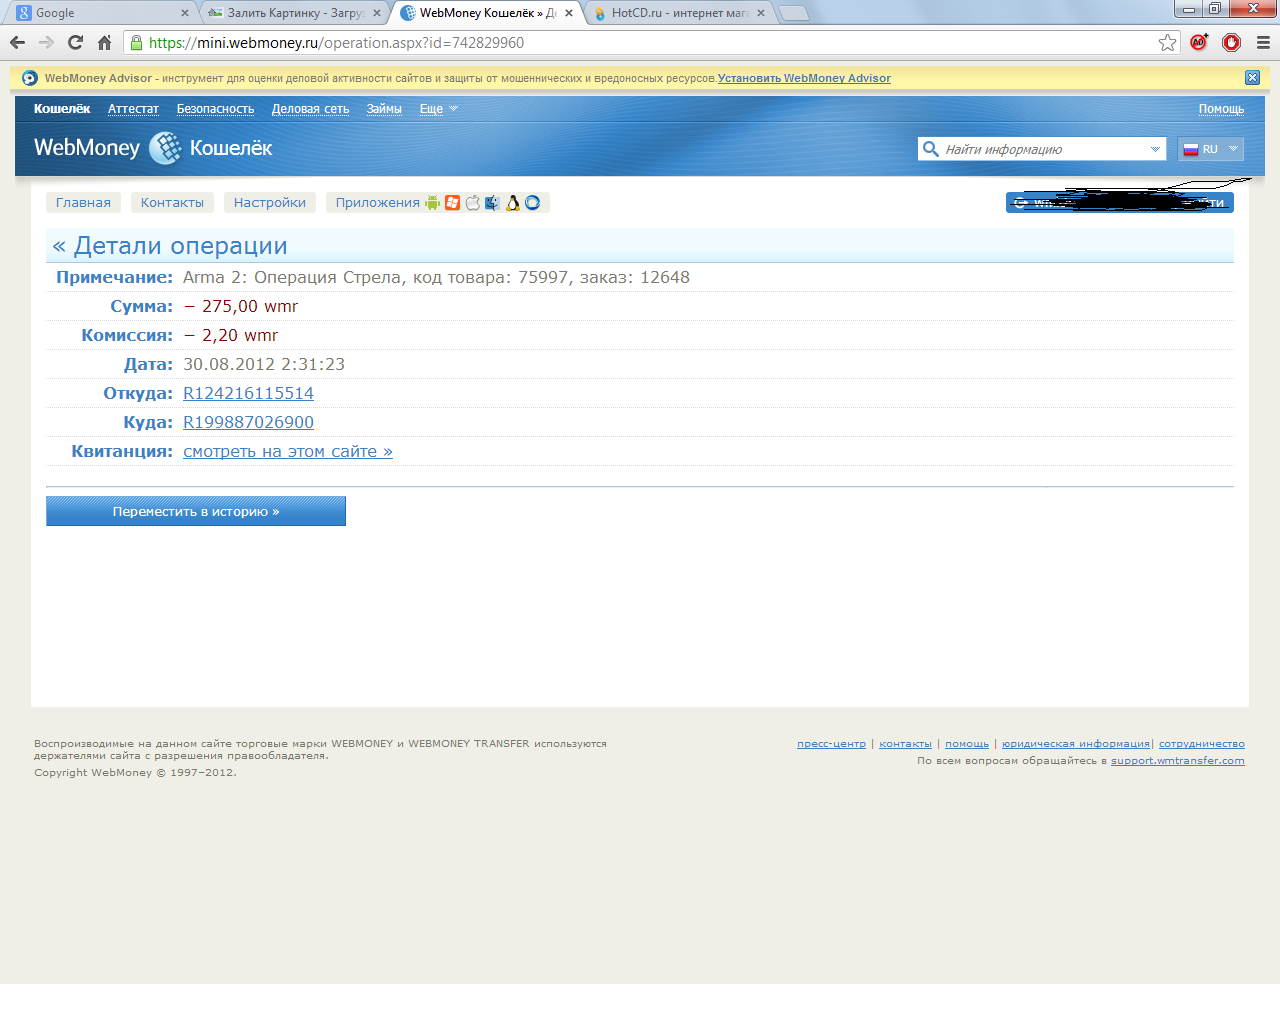
Task: Open sender wallet R124216115514
Action: tap(248, 394)
